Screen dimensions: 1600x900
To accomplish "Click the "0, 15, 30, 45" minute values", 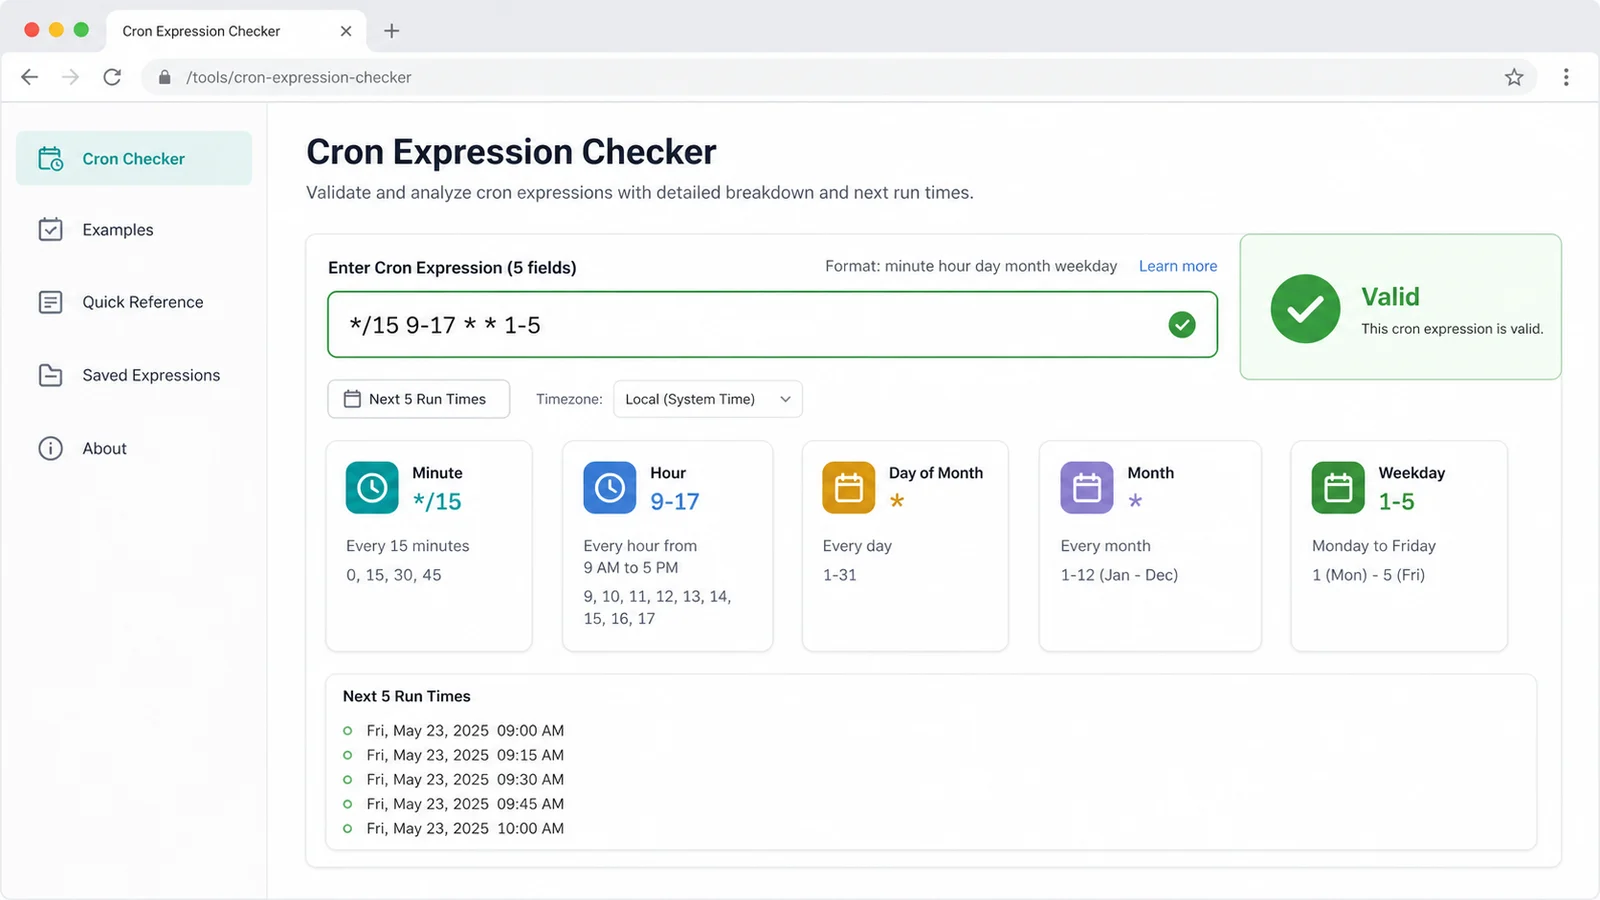I will [394, 575].
